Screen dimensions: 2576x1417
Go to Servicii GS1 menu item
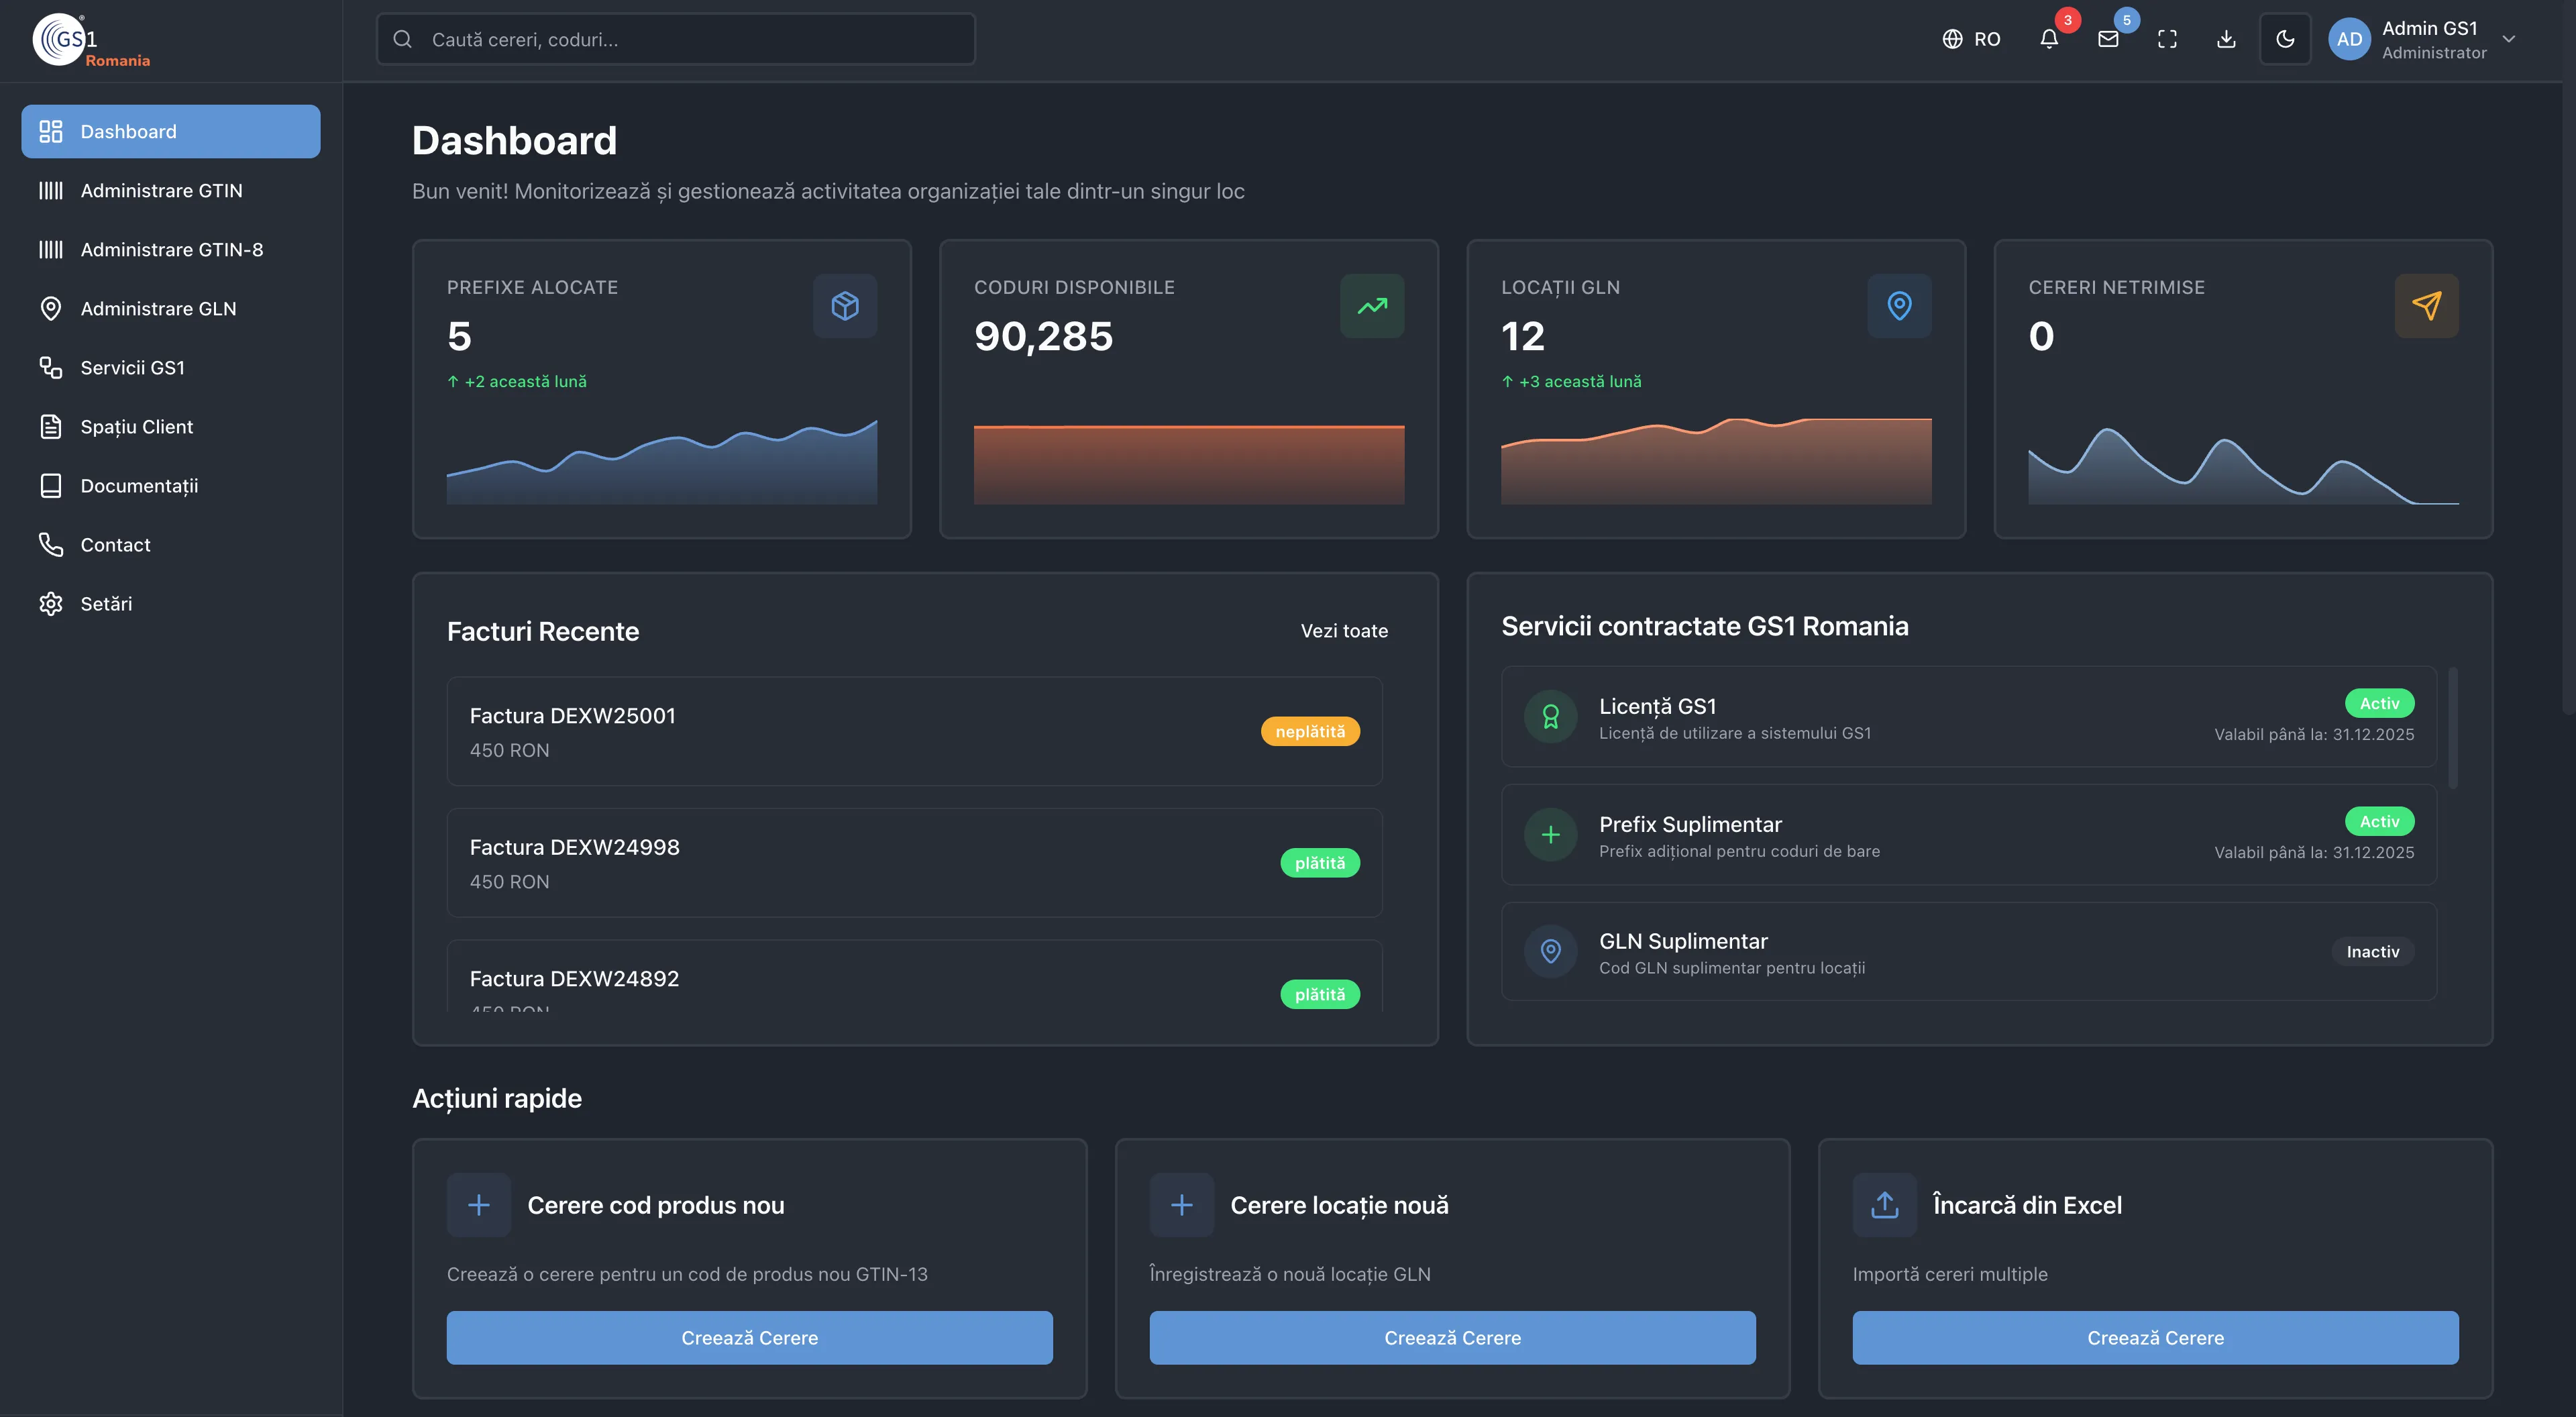(132, 367)
